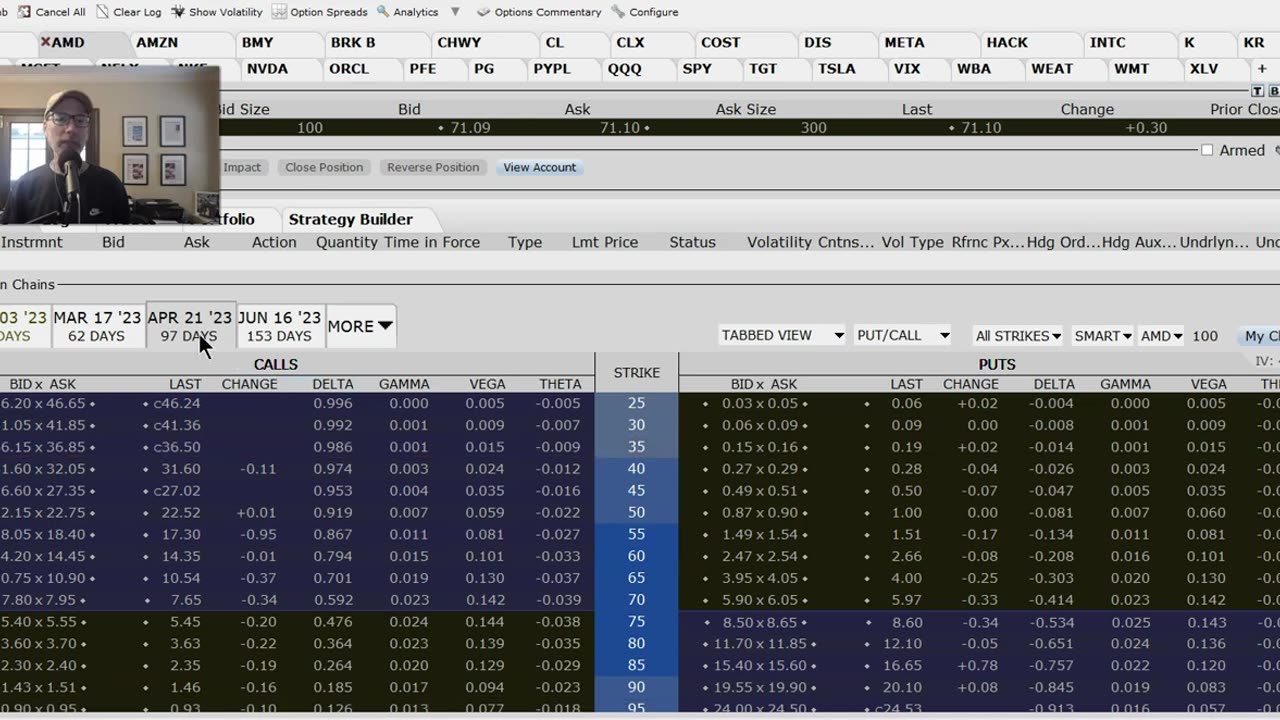Select the TSLA ticker tab

pyautogui.click(x=837, y=69)
